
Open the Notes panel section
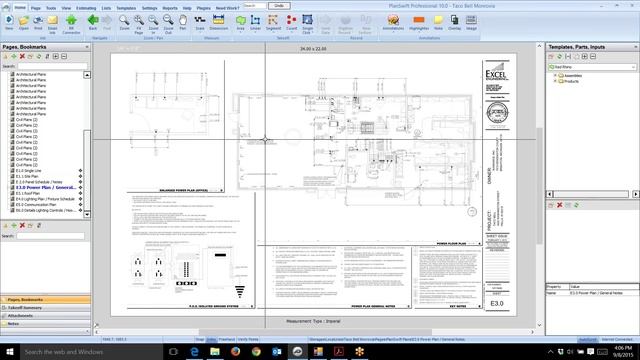(x=45, y=324)
